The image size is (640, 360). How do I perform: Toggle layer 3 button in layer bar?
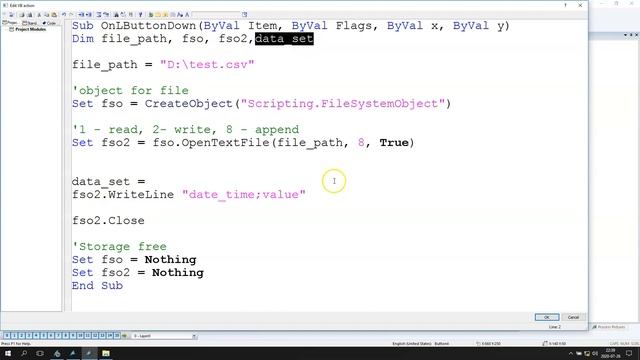(x=29, y=336)
